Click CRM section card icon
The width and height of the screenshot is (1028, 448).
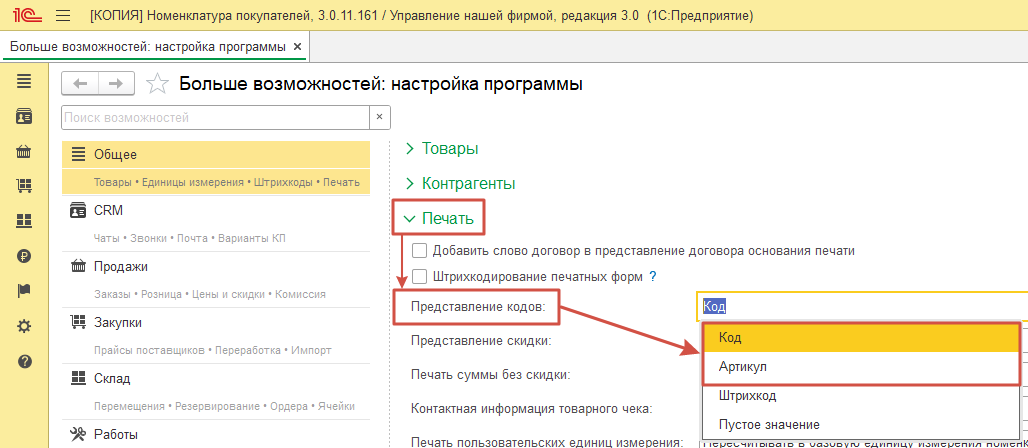tap(78, 211)
